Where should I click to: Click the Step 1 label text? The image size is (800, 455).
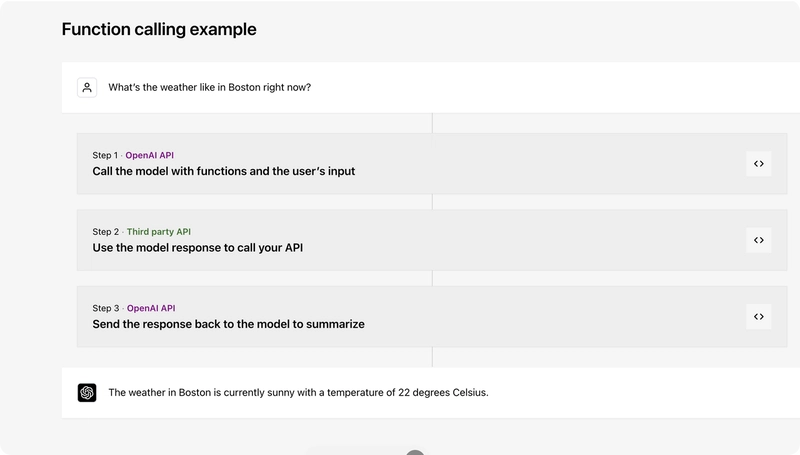pos(105,155)
